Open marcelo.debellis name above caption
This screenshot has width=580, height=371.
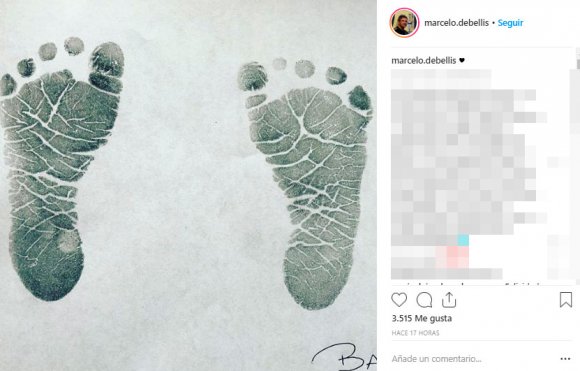(424, 60)
